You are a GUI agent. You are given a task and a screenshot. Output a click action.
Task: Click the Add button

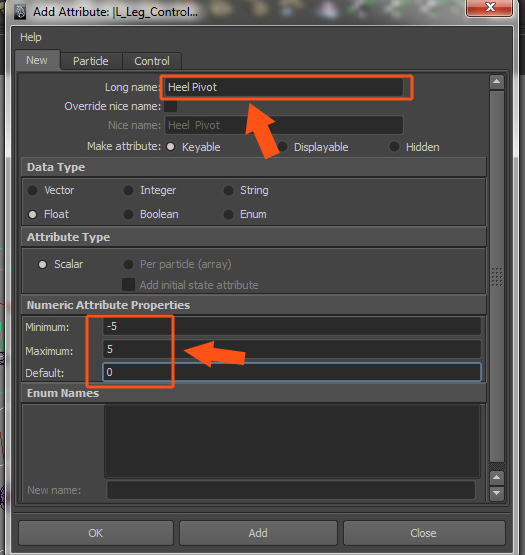(x=258, y=533)
